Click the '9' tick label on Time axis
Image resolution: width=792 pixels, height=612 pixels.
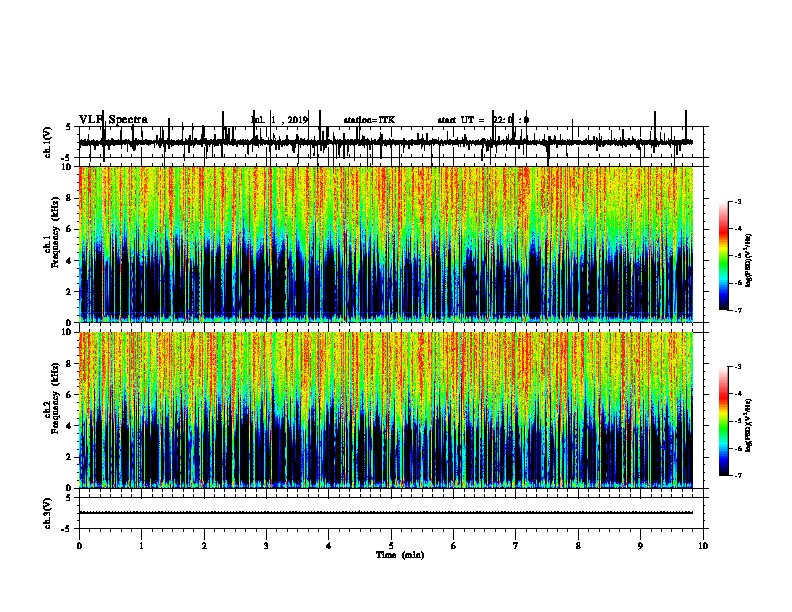(640, 546)
